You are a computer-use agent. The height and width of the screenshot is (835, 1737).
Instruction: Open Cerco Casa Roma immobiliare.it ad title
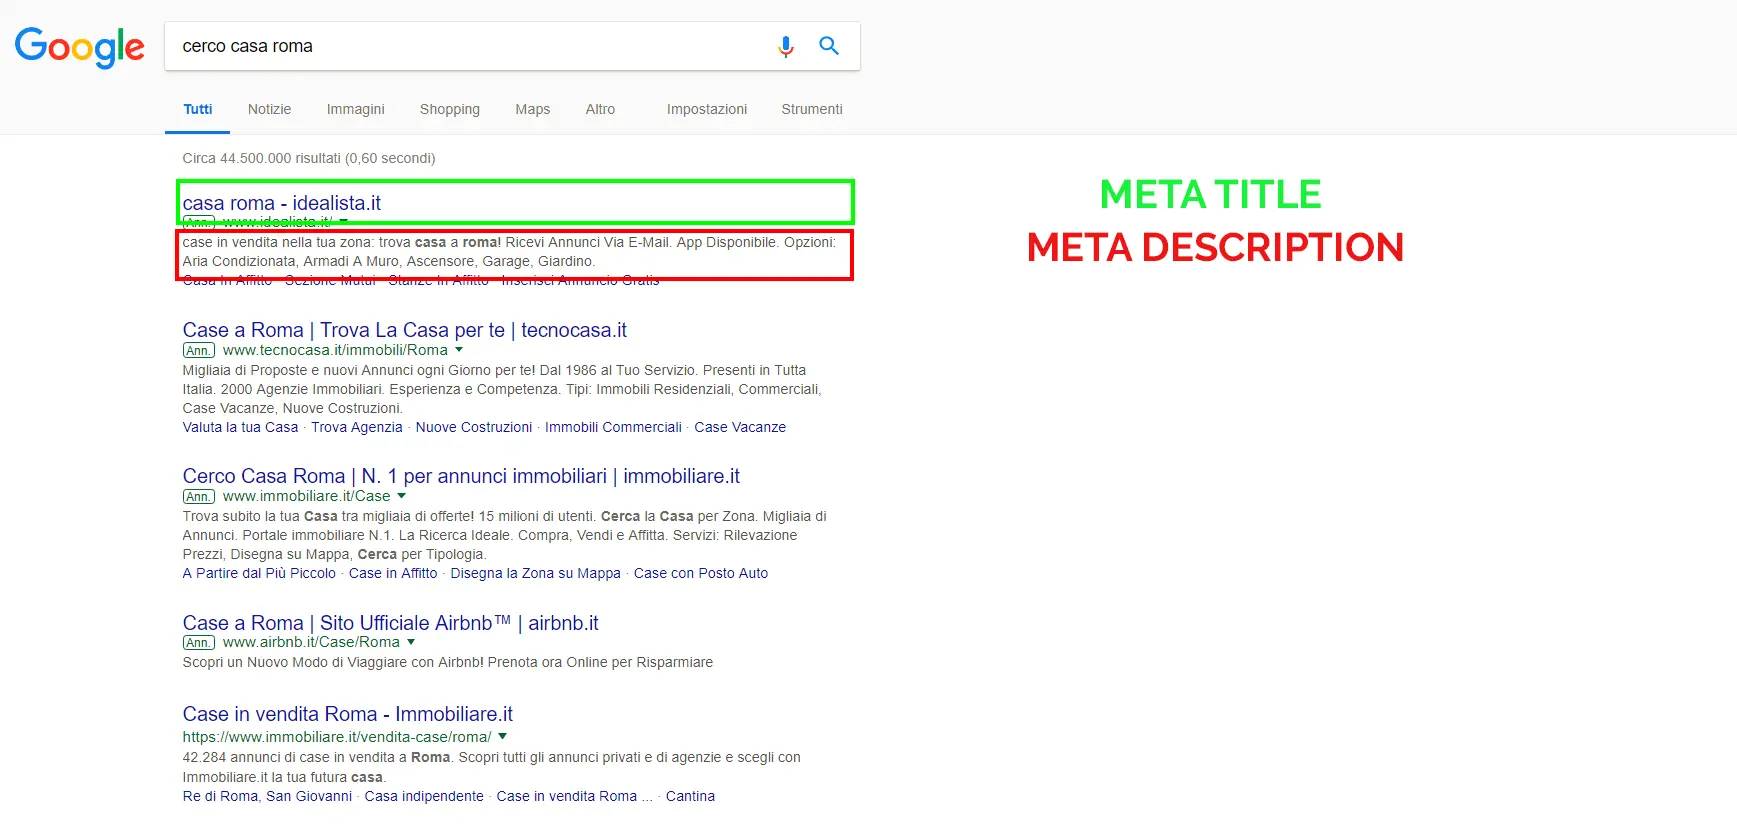[x=462, y=476]
